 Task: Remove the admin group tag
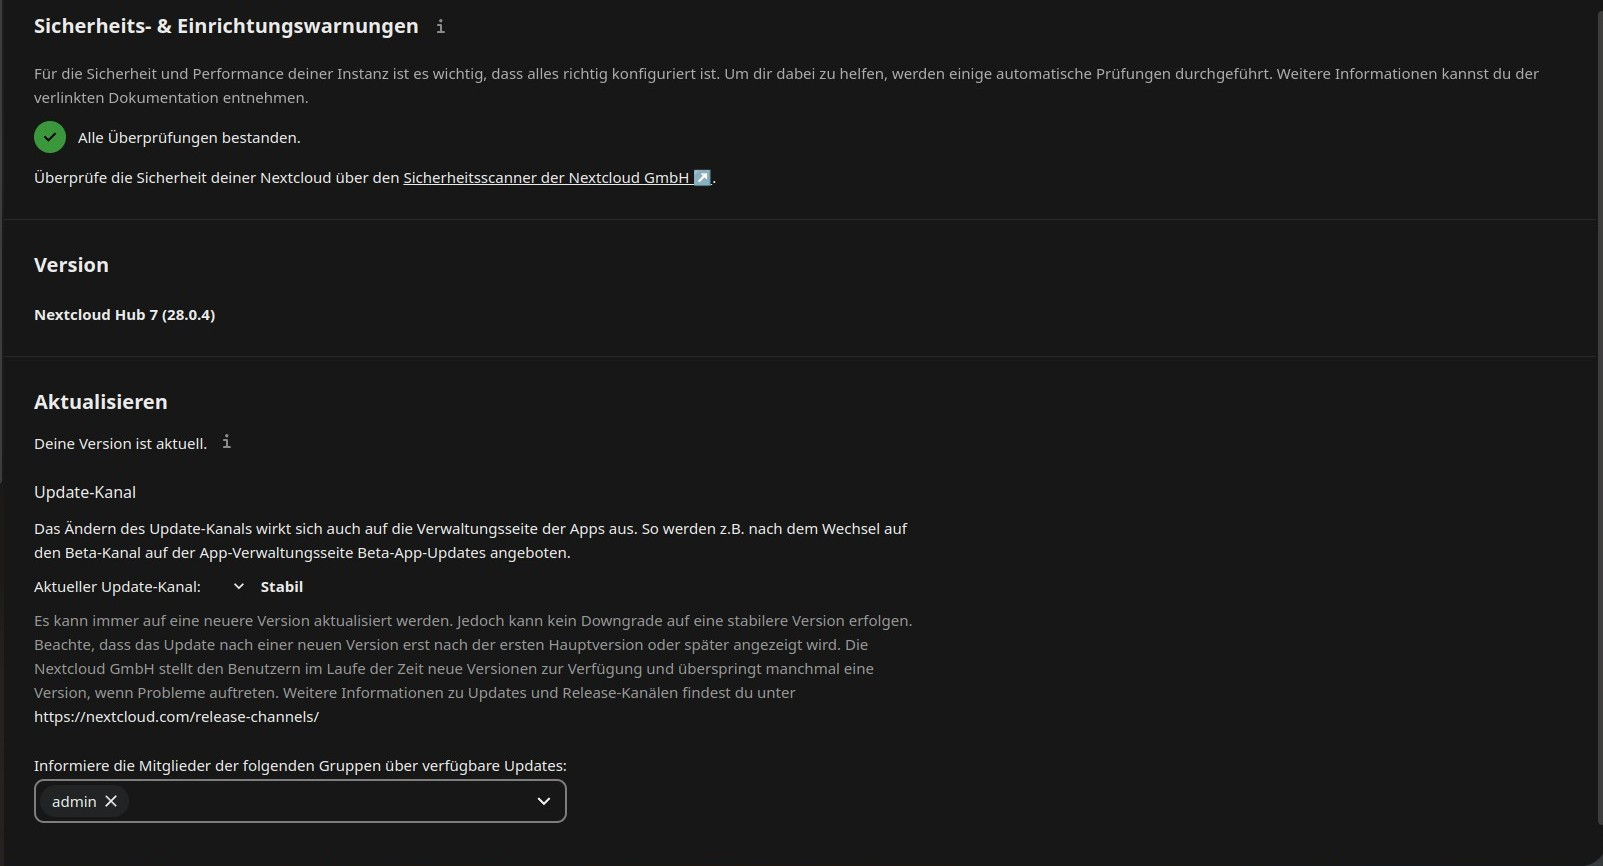coord(111,801)
